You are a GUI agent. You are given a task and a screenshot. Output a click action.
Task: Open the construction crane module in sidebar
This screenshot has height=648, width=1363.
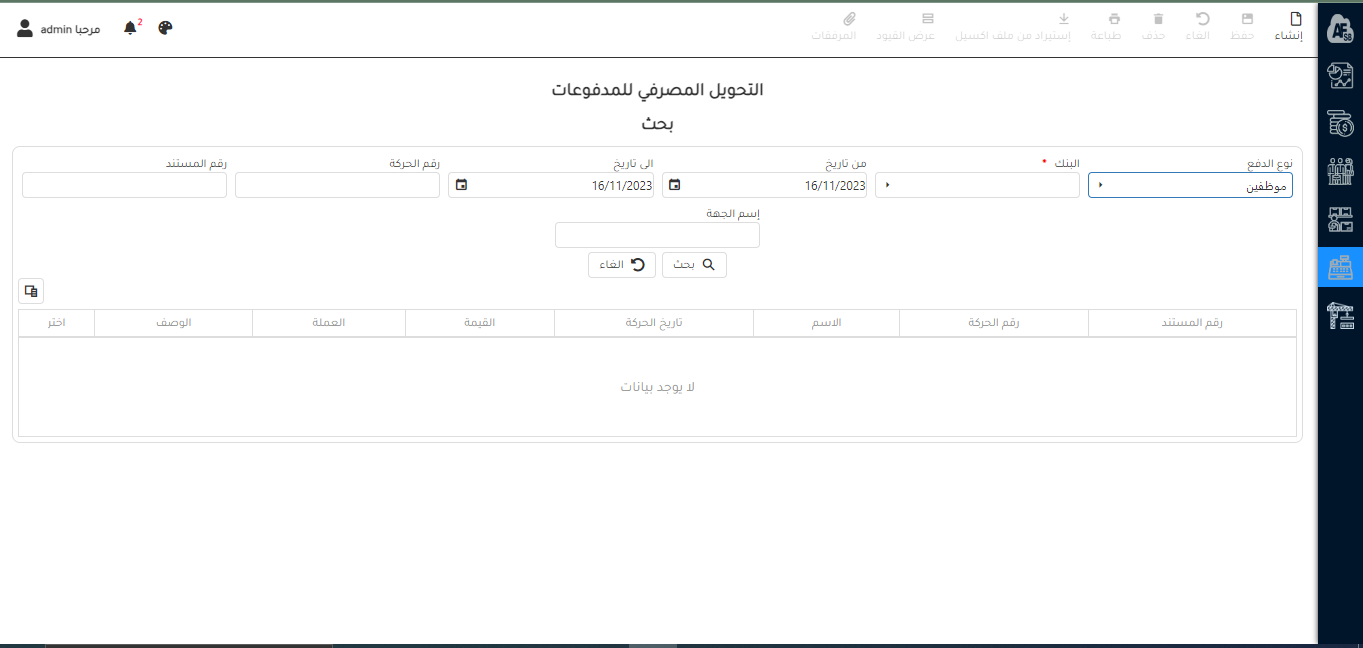point(1340,315)
